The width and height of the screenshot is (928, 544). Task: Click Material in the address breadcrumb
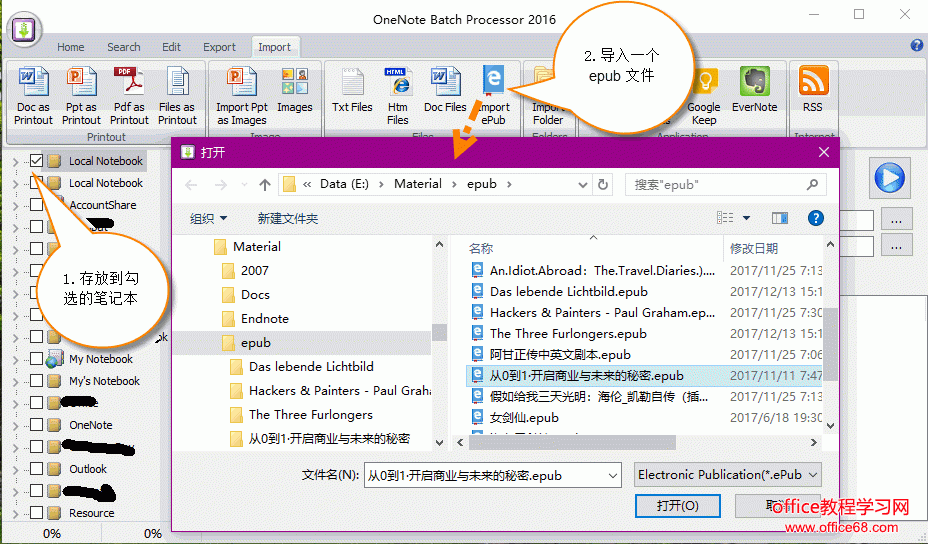coord(418,184)
